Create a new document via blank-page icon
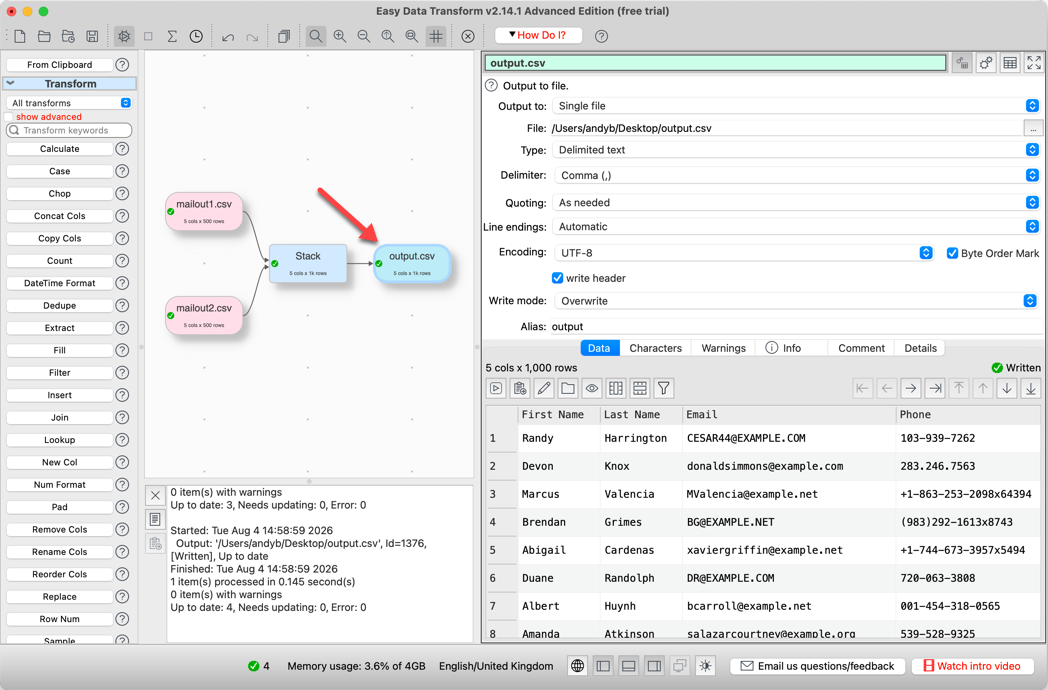This screenshot has height=690, width=1048. (x=20, y=36)
